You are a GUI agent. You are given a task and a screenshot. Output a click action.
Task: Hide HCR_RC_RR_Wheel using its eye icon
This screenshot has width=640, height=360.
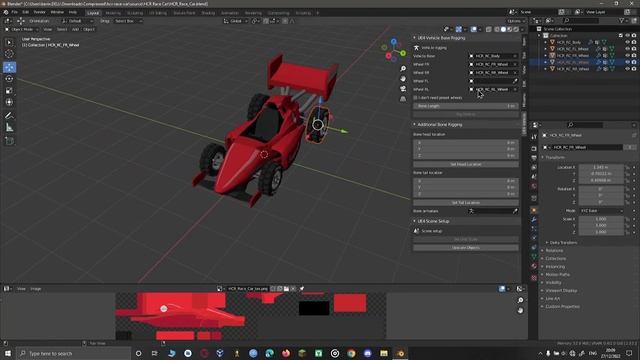click(x=627, y=69)
